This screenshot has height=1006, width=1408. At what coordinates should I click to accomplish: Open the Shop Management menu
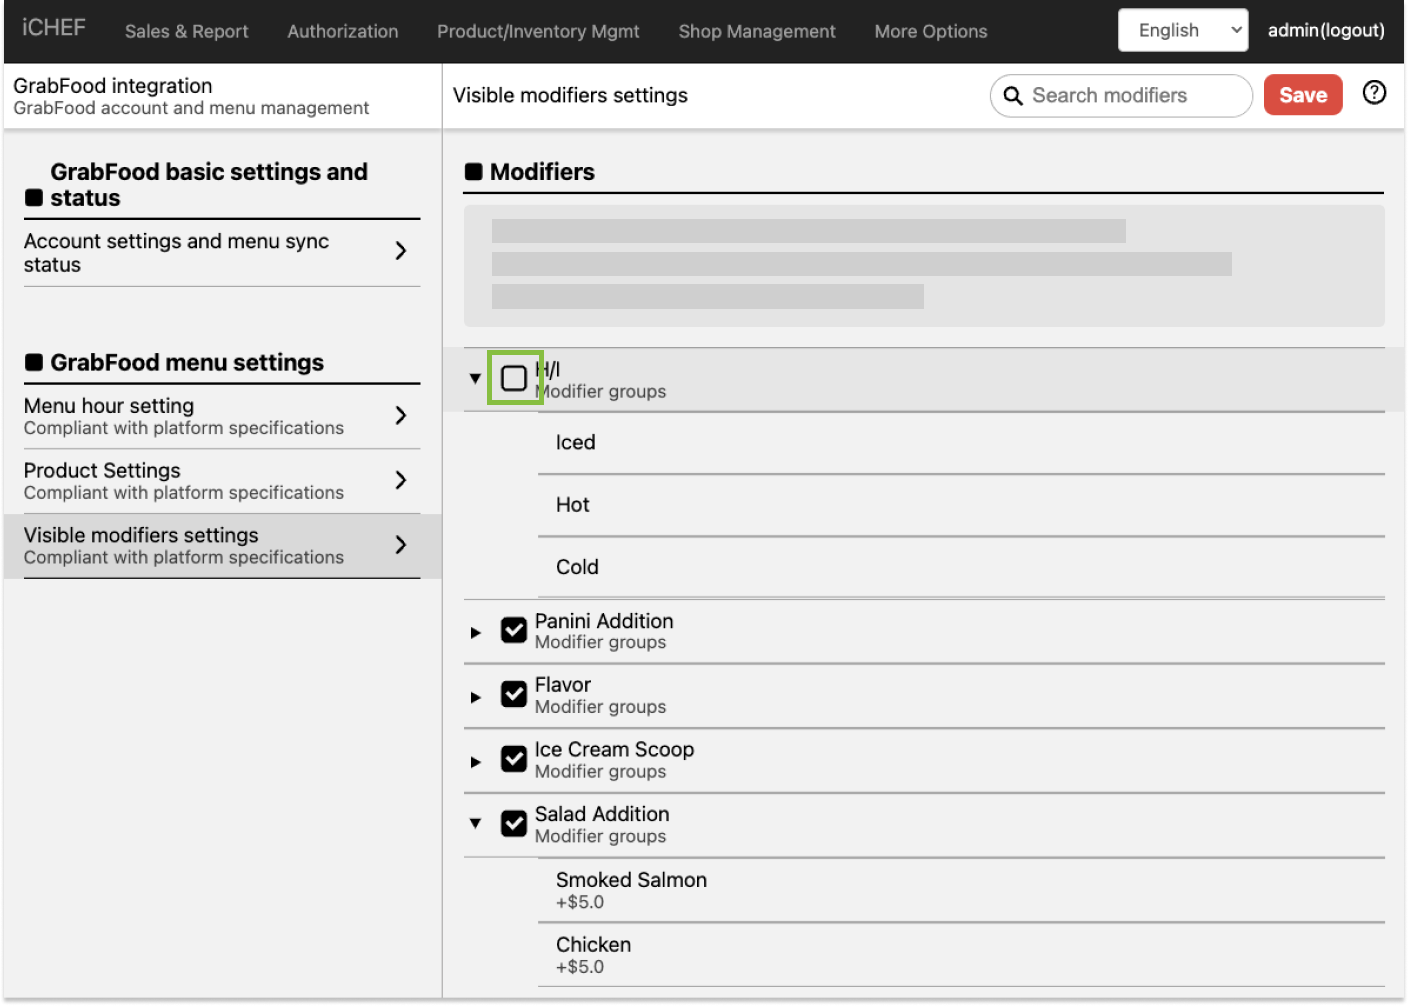pyautogui.click(x=756, y=31)
